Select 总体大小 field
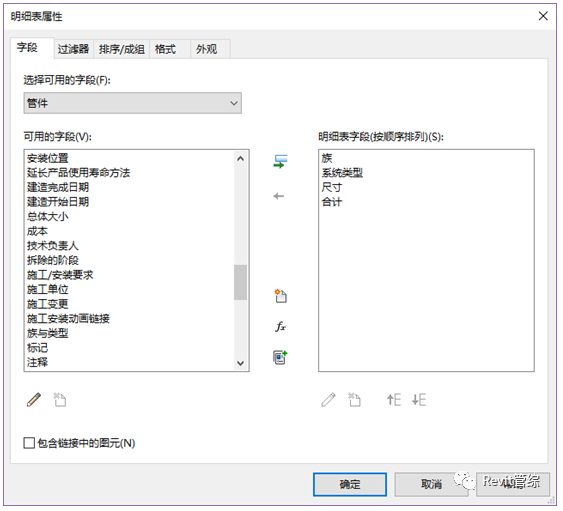This screenshot has height=511, width=563. (47, 217)
